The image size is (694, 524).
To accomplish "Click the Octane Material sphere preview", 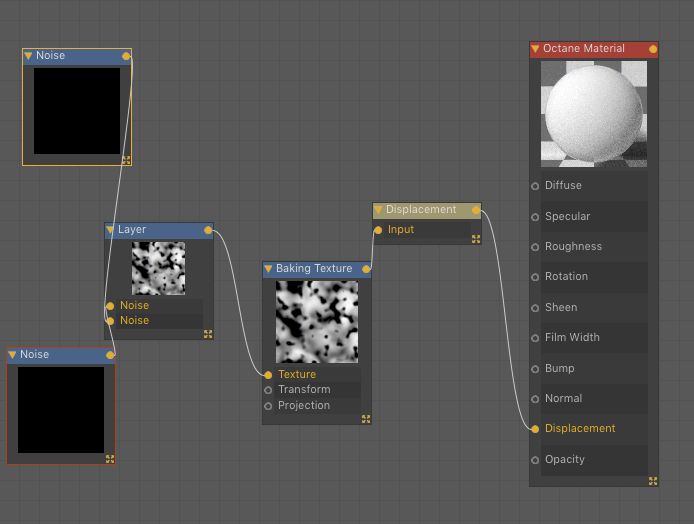I will 594,114.
